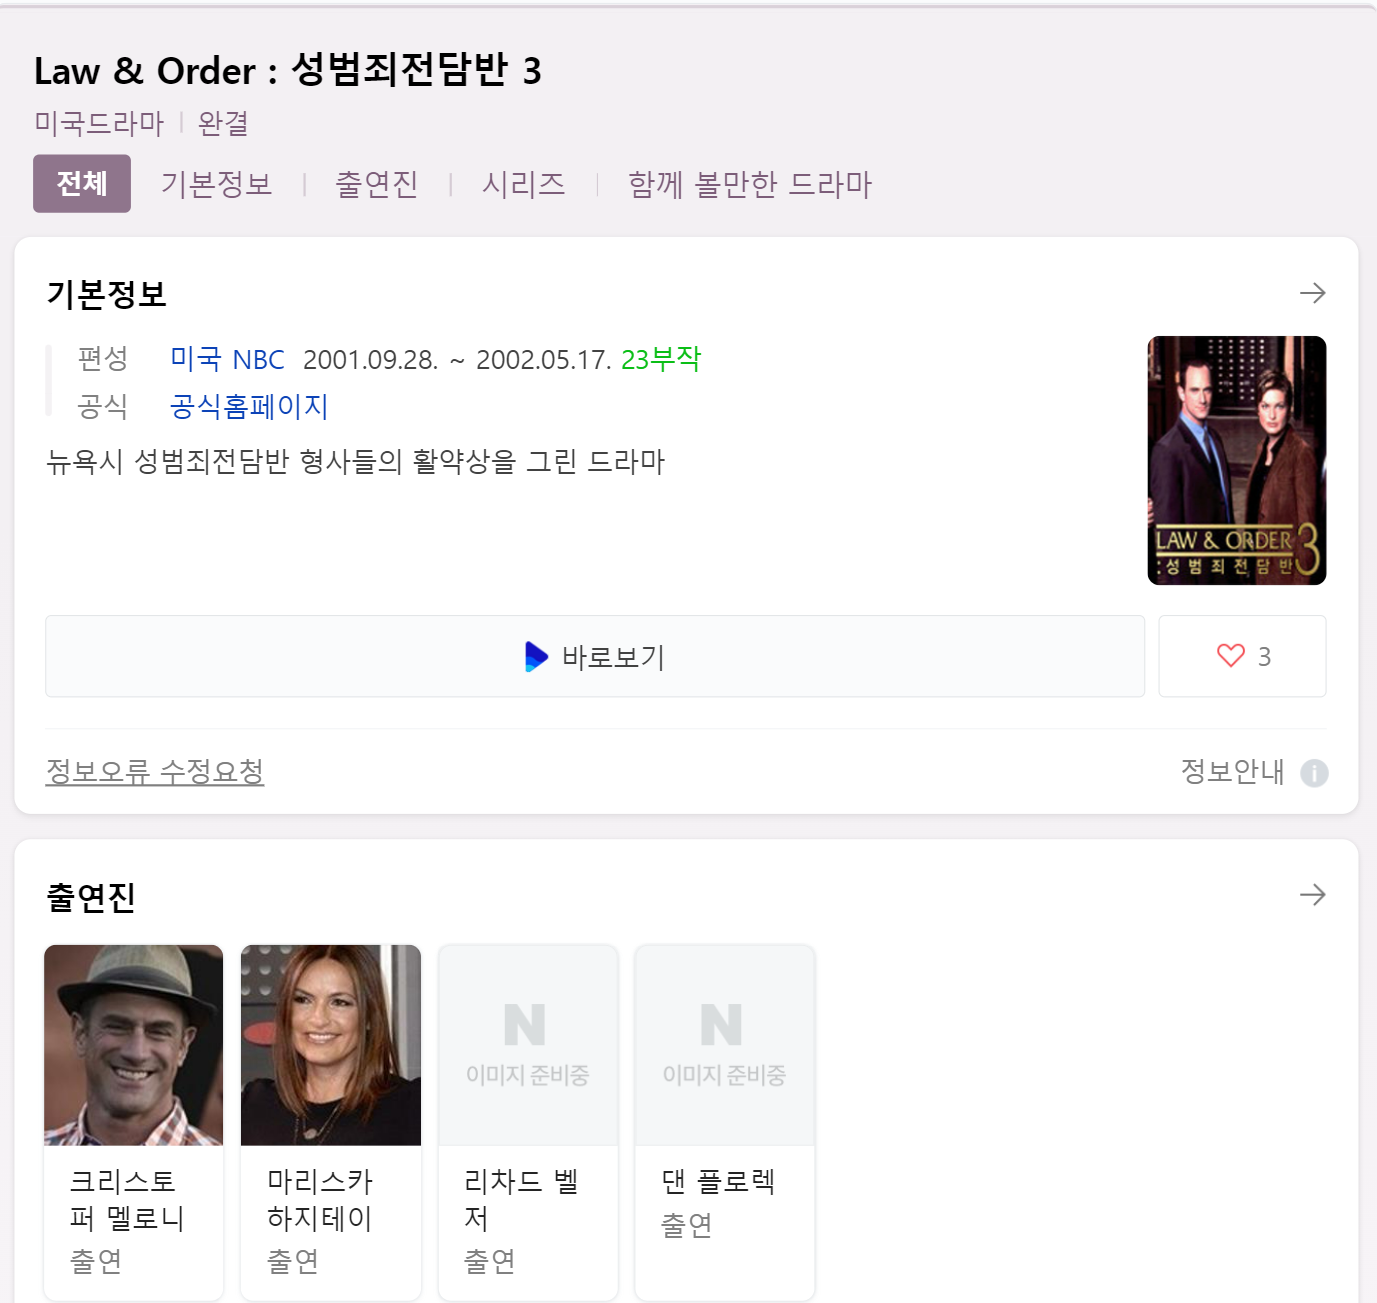
Task: Open the 함께 볼만한 드라마 tab
Action: (750, 184)
